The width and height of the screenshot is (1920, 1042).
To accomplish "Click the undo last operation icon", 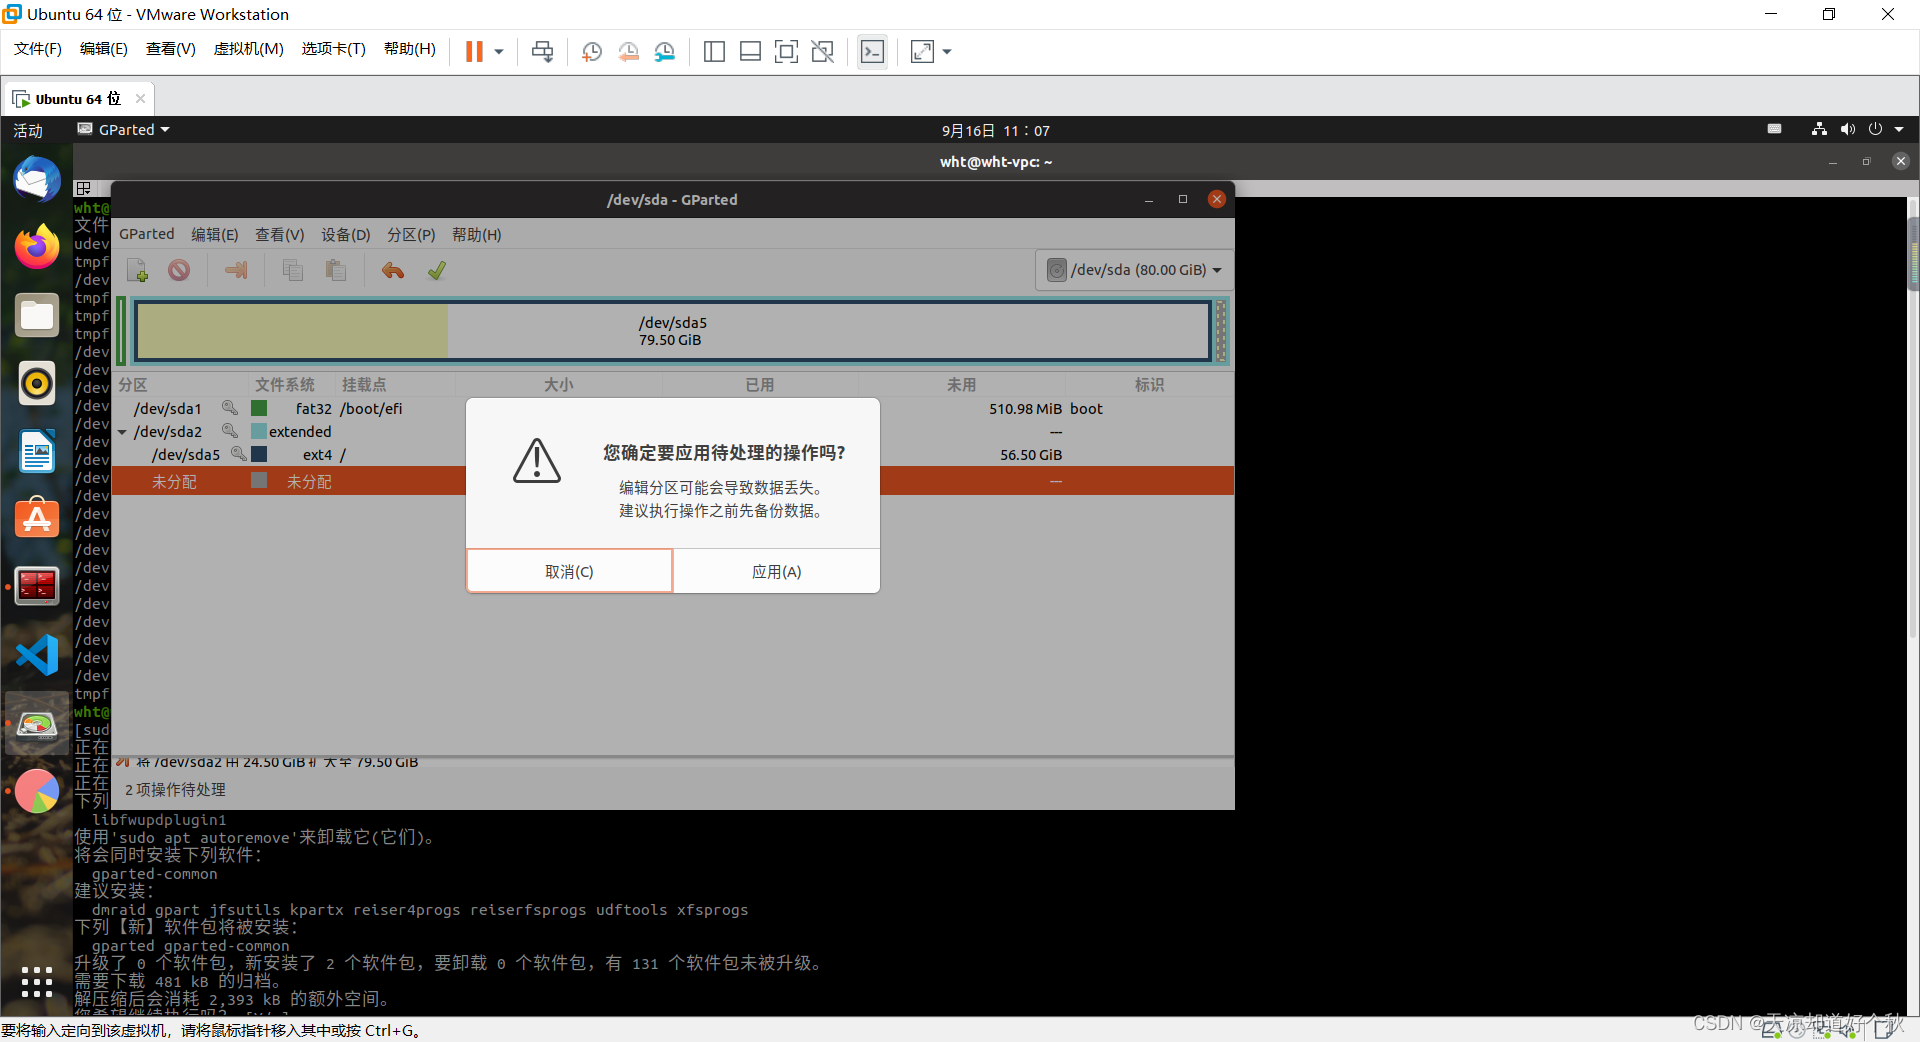I will (x=393, y=270).
